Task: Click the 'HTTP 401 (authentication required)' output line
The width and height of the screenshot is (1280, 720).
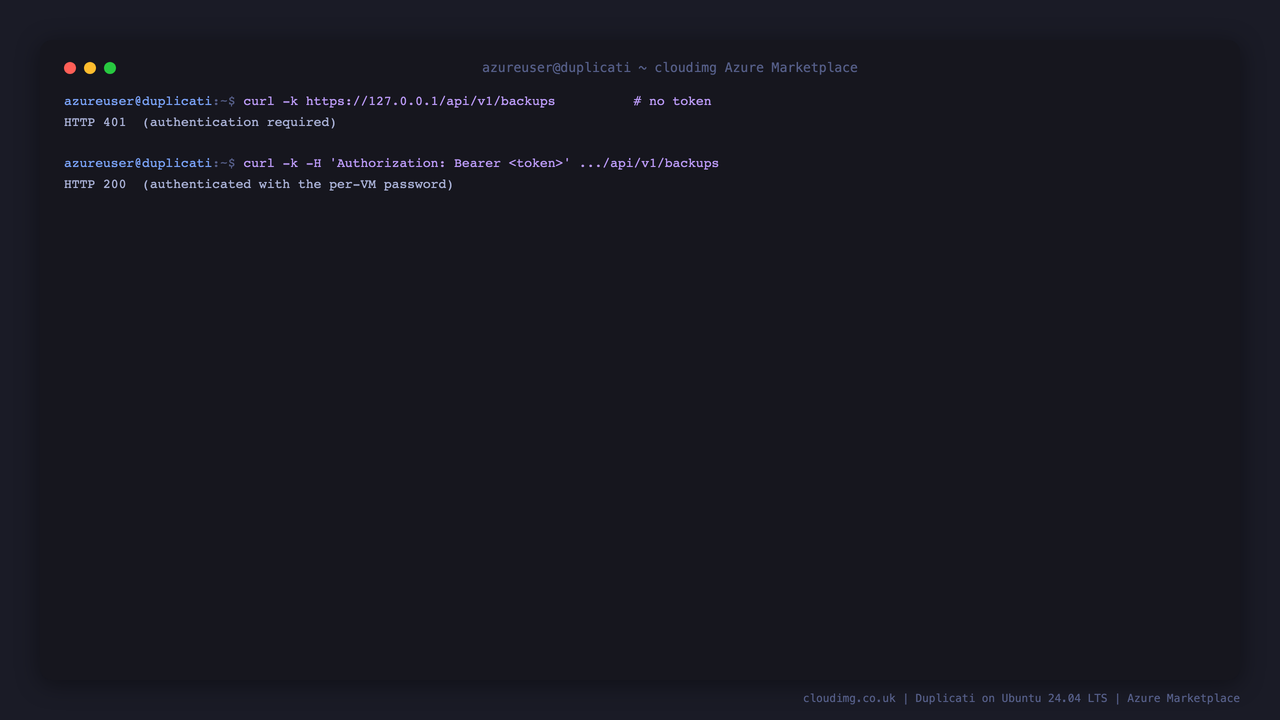Action: coord(200,122)
